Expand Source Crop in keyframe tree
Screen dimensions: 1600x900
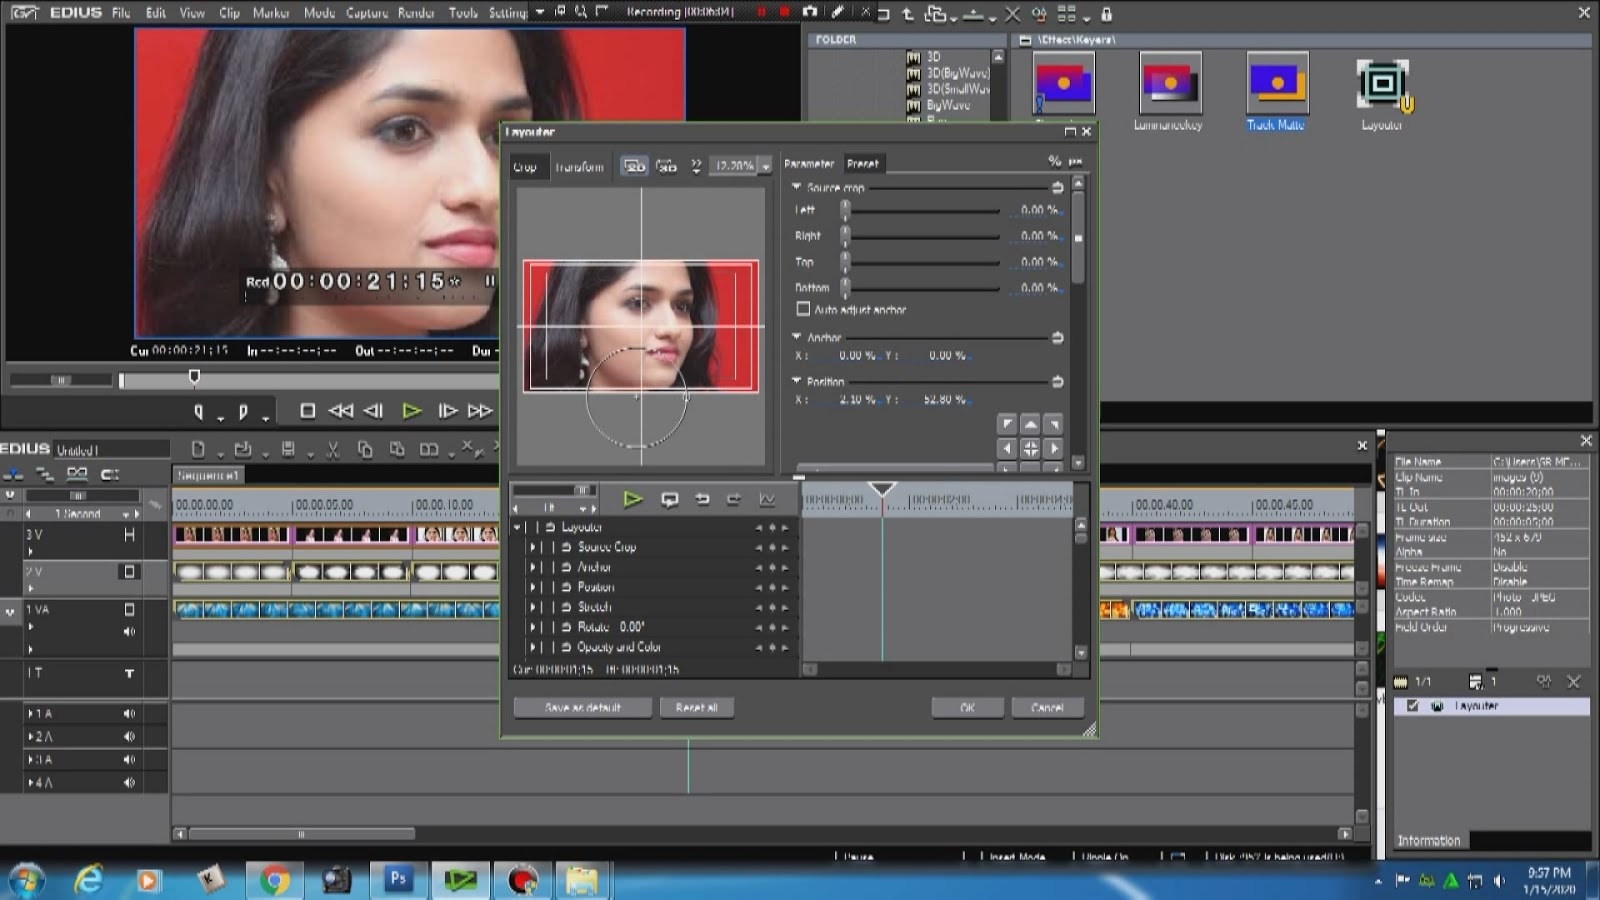533,547
